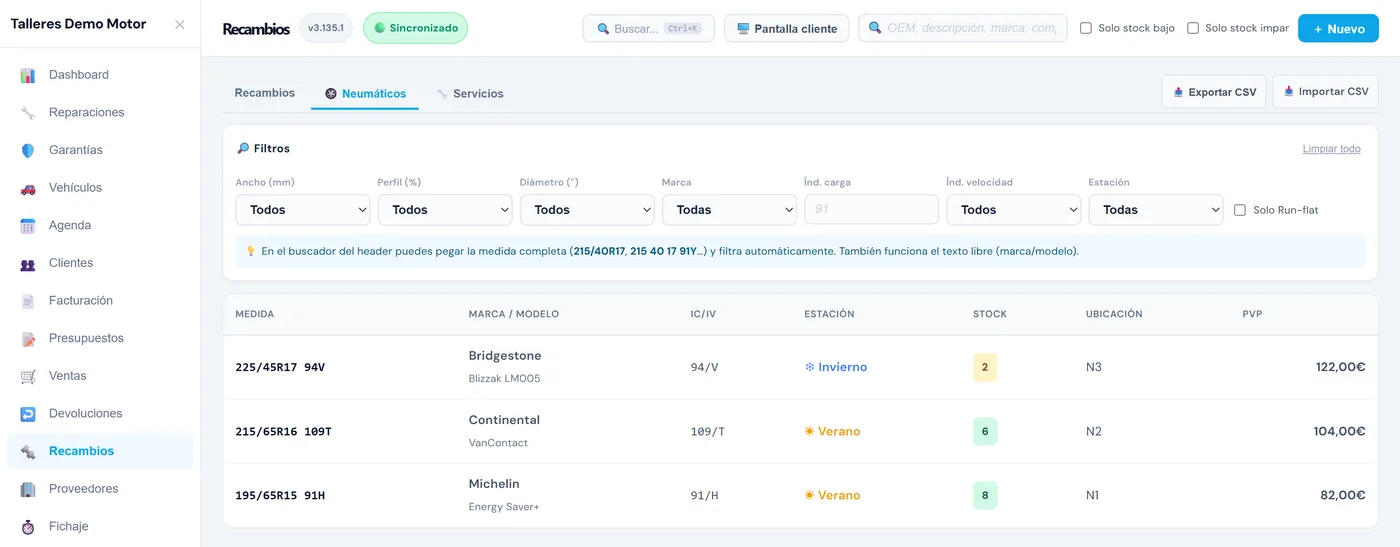Click the green stock badge showing 8
The width and height of the screenshot is (1400, 547).
point(985,495)
